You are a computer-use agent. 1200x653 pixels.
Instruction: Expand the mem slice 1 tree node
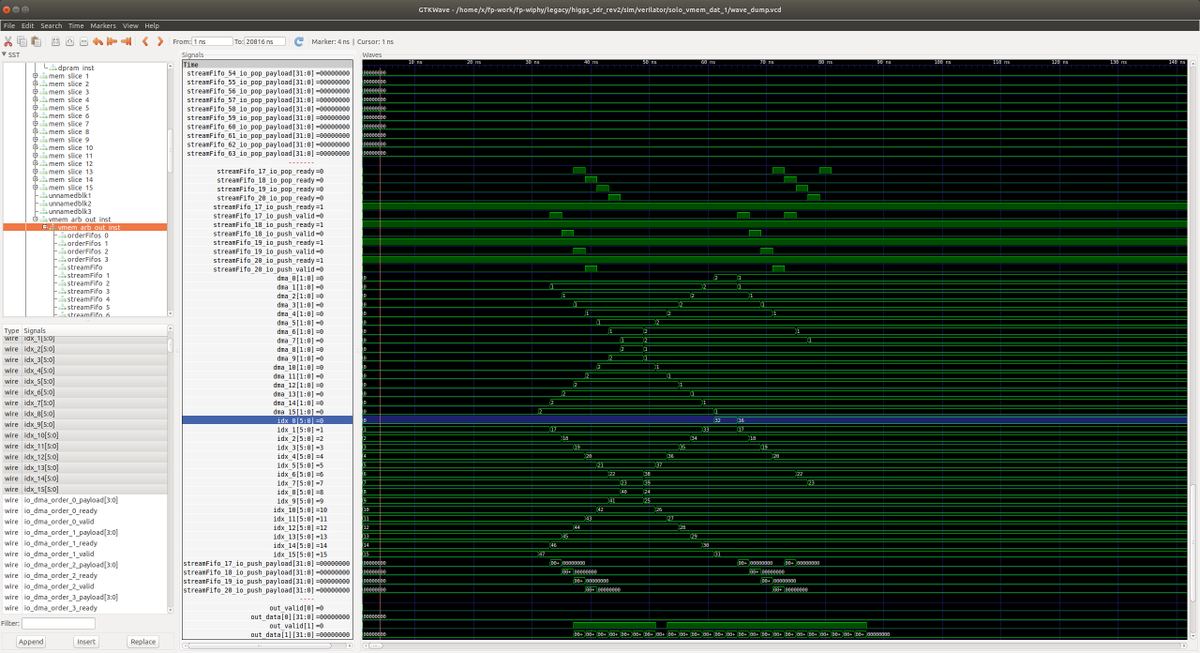coord(34,78)
